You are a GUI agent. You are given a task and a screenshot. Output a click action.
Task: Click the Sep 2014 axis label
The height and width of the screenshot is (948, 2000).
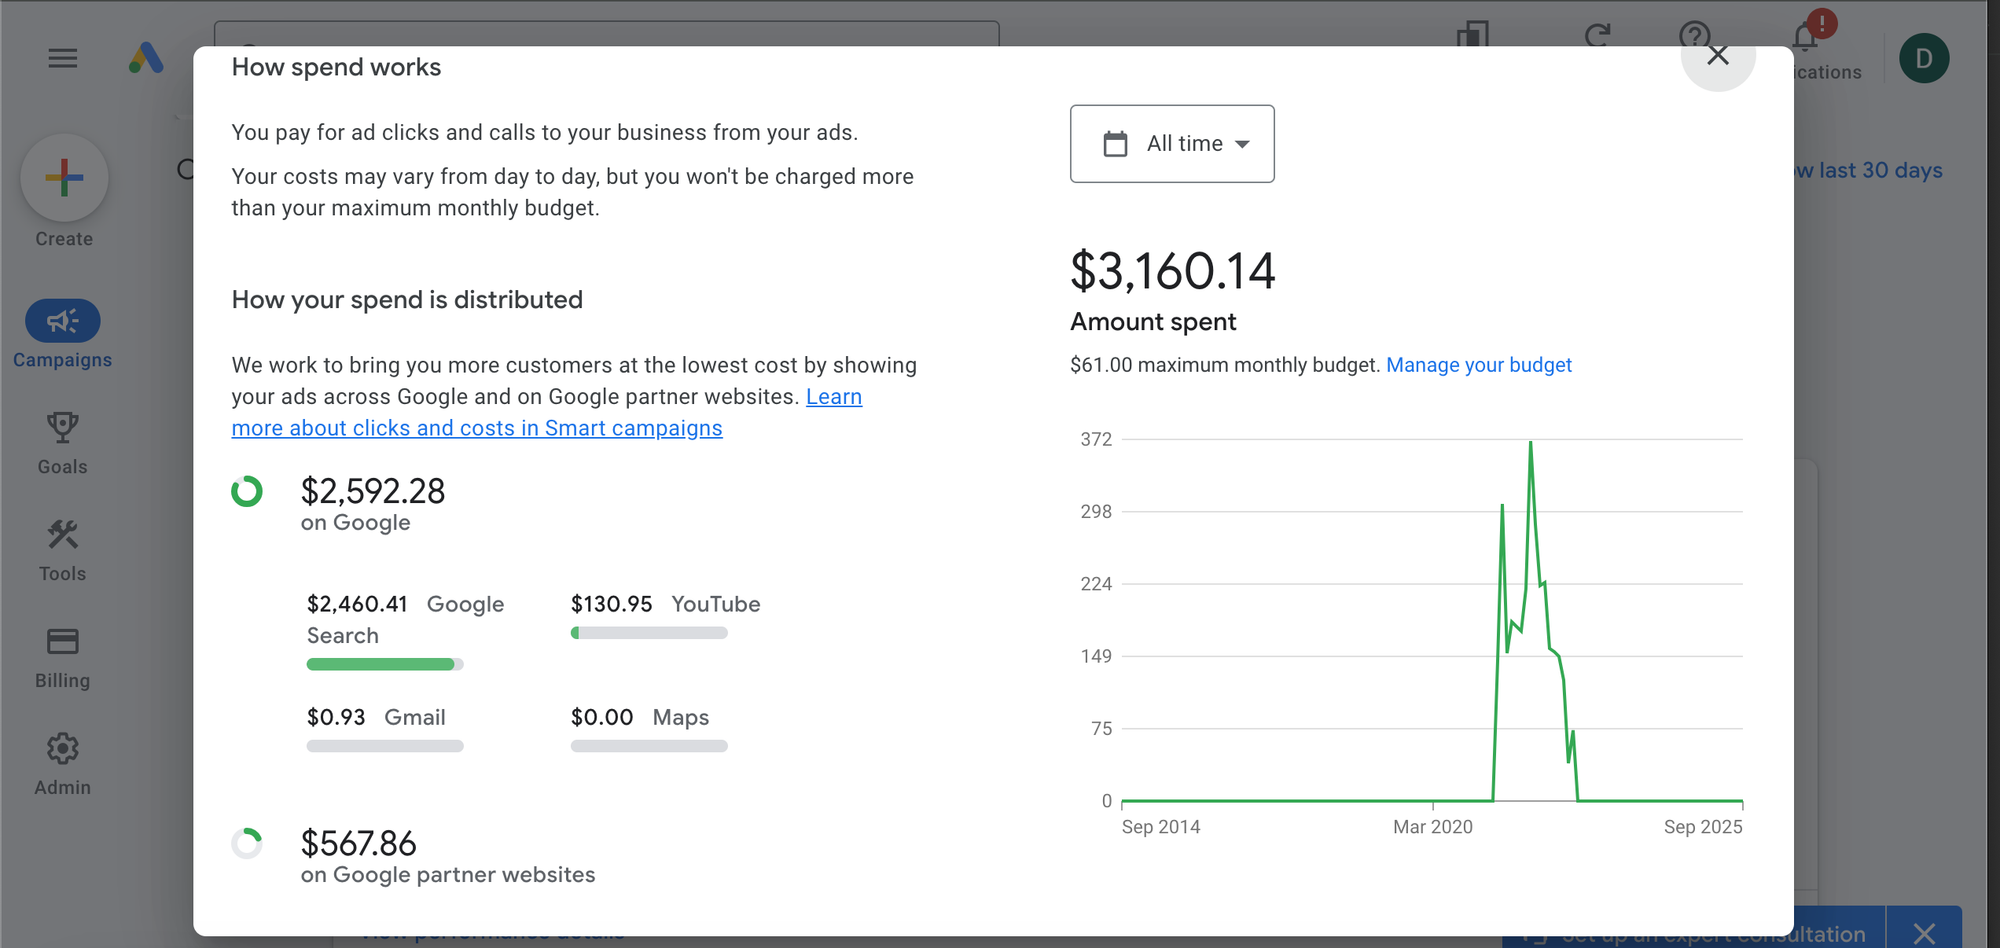click(x=1161, y=827)
